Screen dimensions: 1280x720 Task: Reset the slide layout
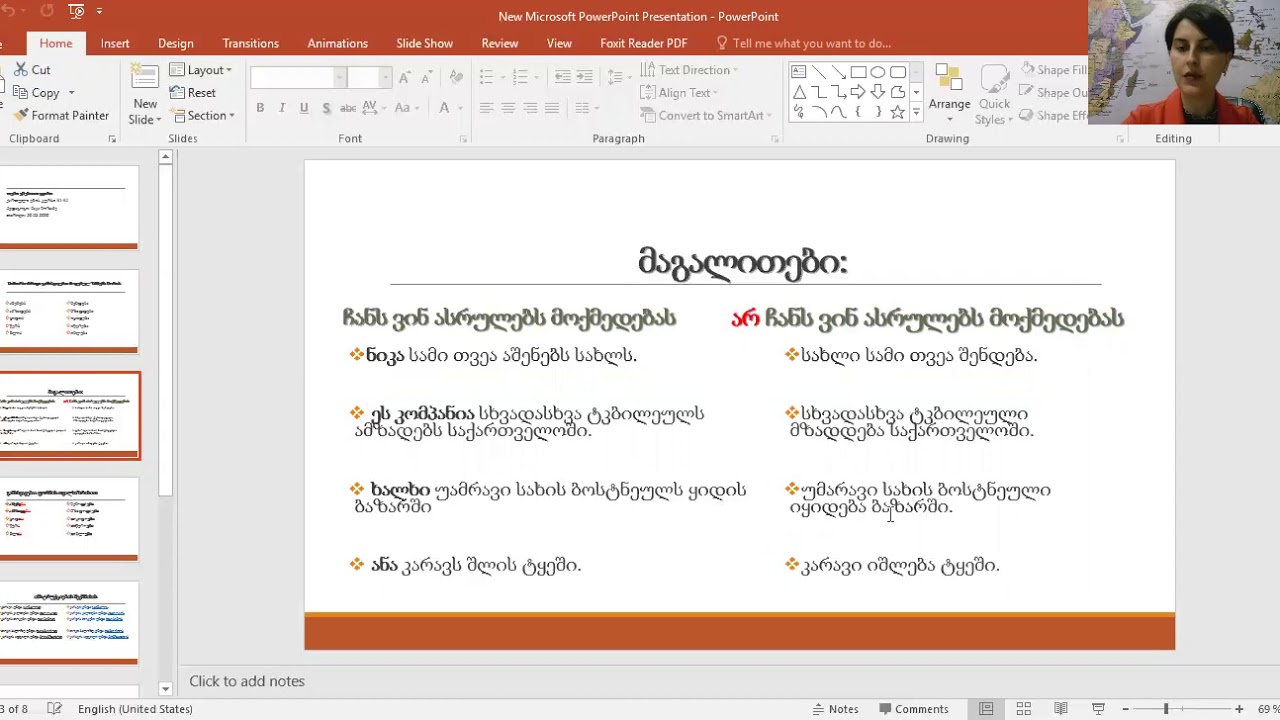point(192,93)
